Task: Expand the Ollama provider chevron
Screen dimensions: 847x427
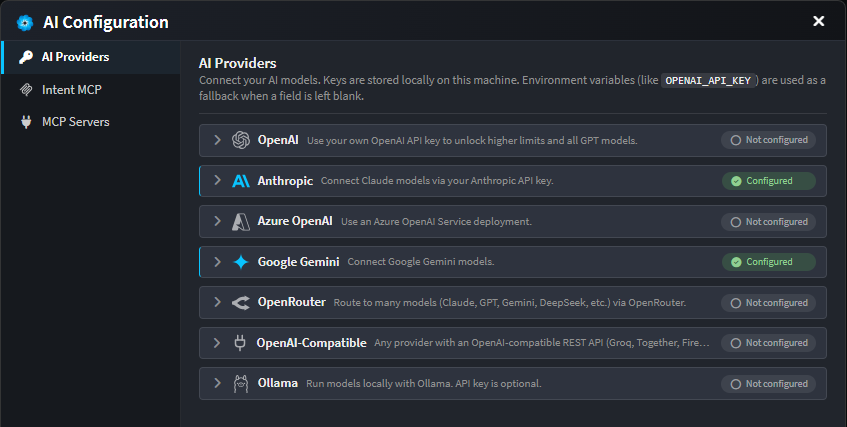Action: coord(217,383)
